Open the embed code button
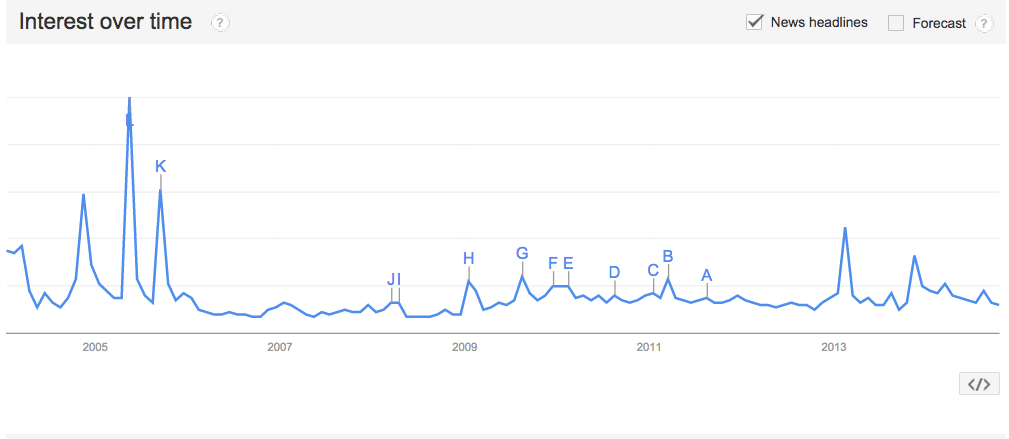Screen dimensions: 1009x439 click(x=979, y=384)
